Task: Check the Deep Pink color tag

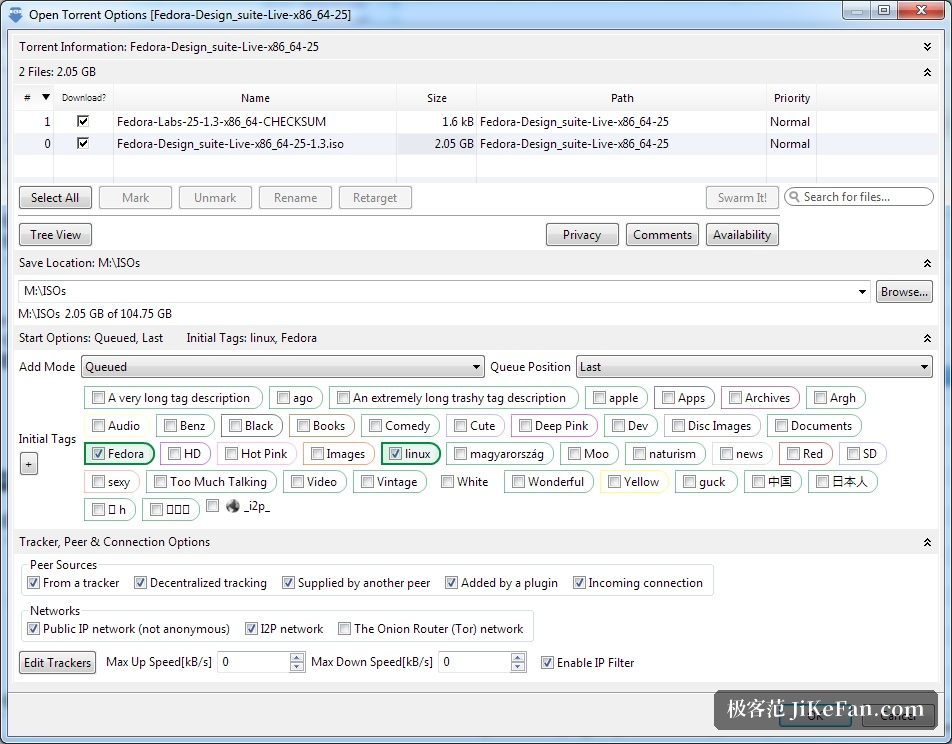Action: pos(525,426)
